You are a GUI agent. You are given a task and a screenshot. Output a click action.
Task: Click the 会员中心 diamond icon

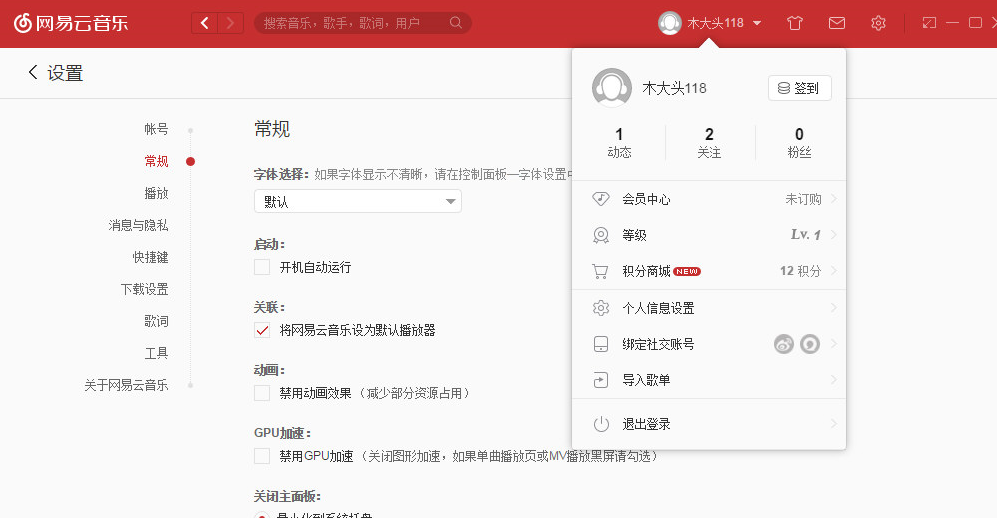click(x=601, y=199)
